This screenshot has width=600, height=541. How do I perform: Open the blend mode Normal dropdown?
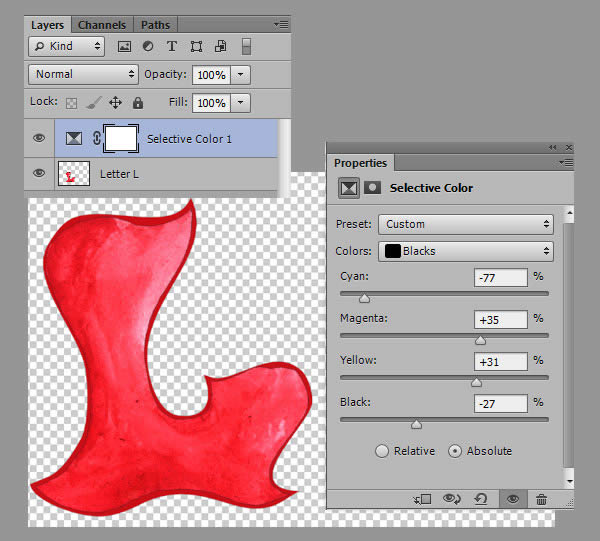point(84,74)
